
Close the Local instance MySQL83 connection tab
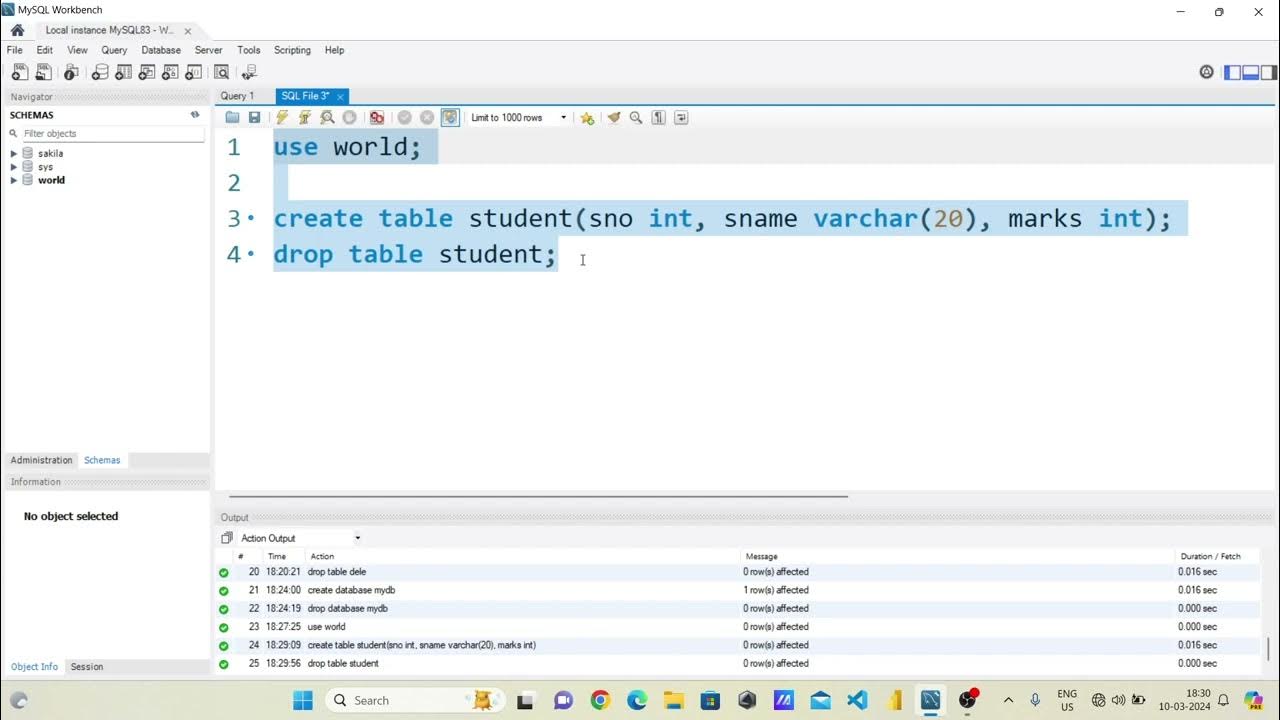(x=187, y=31)
